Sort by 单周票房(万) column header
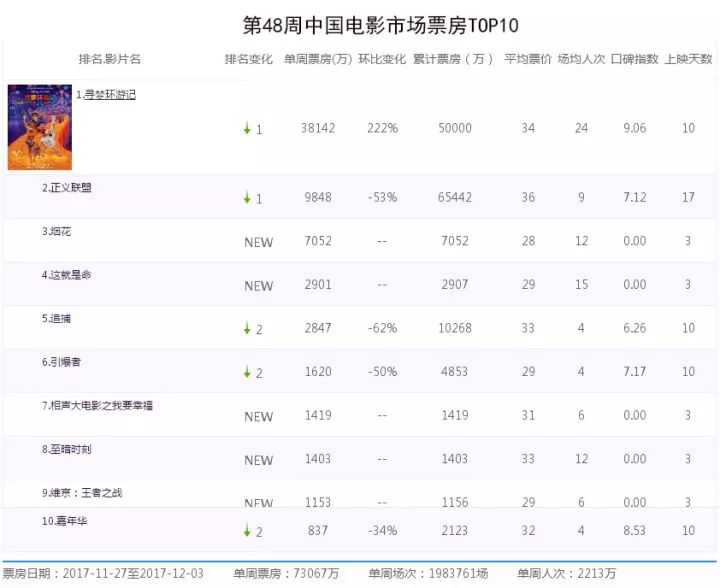This screenshot has width=720, height=588. (x=318, y=59)
